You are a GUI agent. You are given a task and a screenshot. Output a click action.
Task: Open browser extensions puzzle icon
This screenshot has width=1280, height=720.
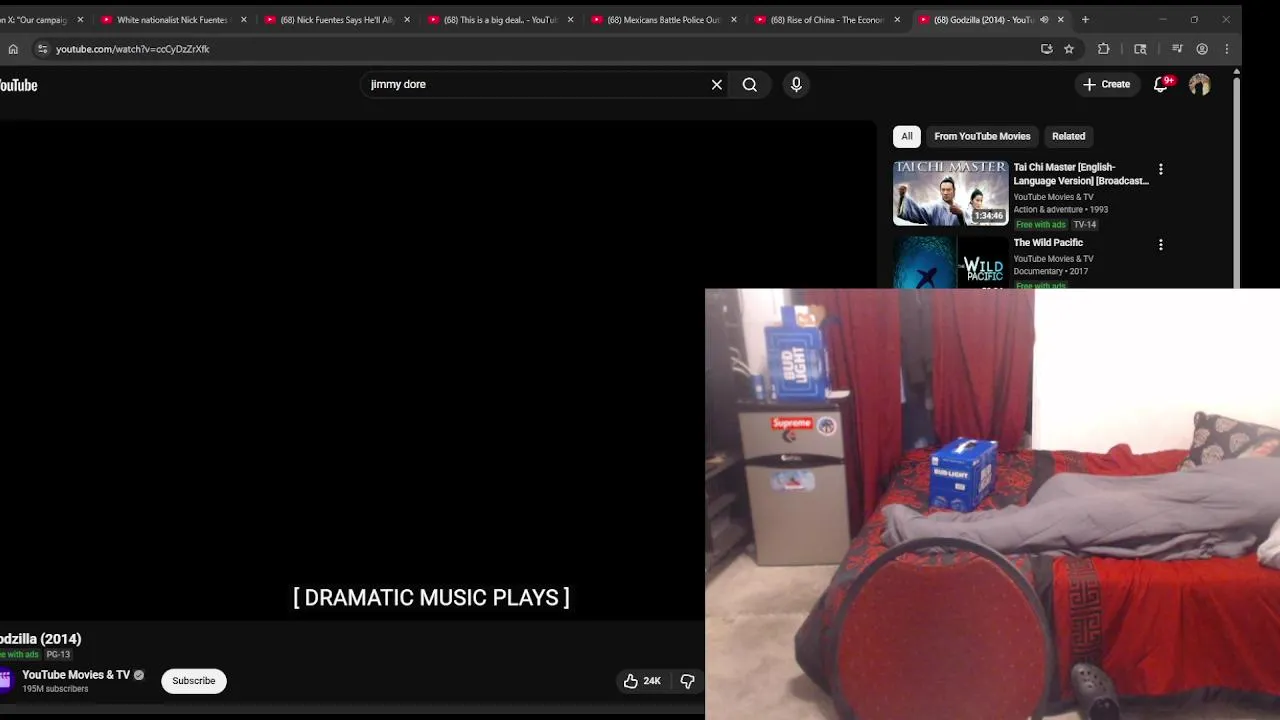point(1104,49)
